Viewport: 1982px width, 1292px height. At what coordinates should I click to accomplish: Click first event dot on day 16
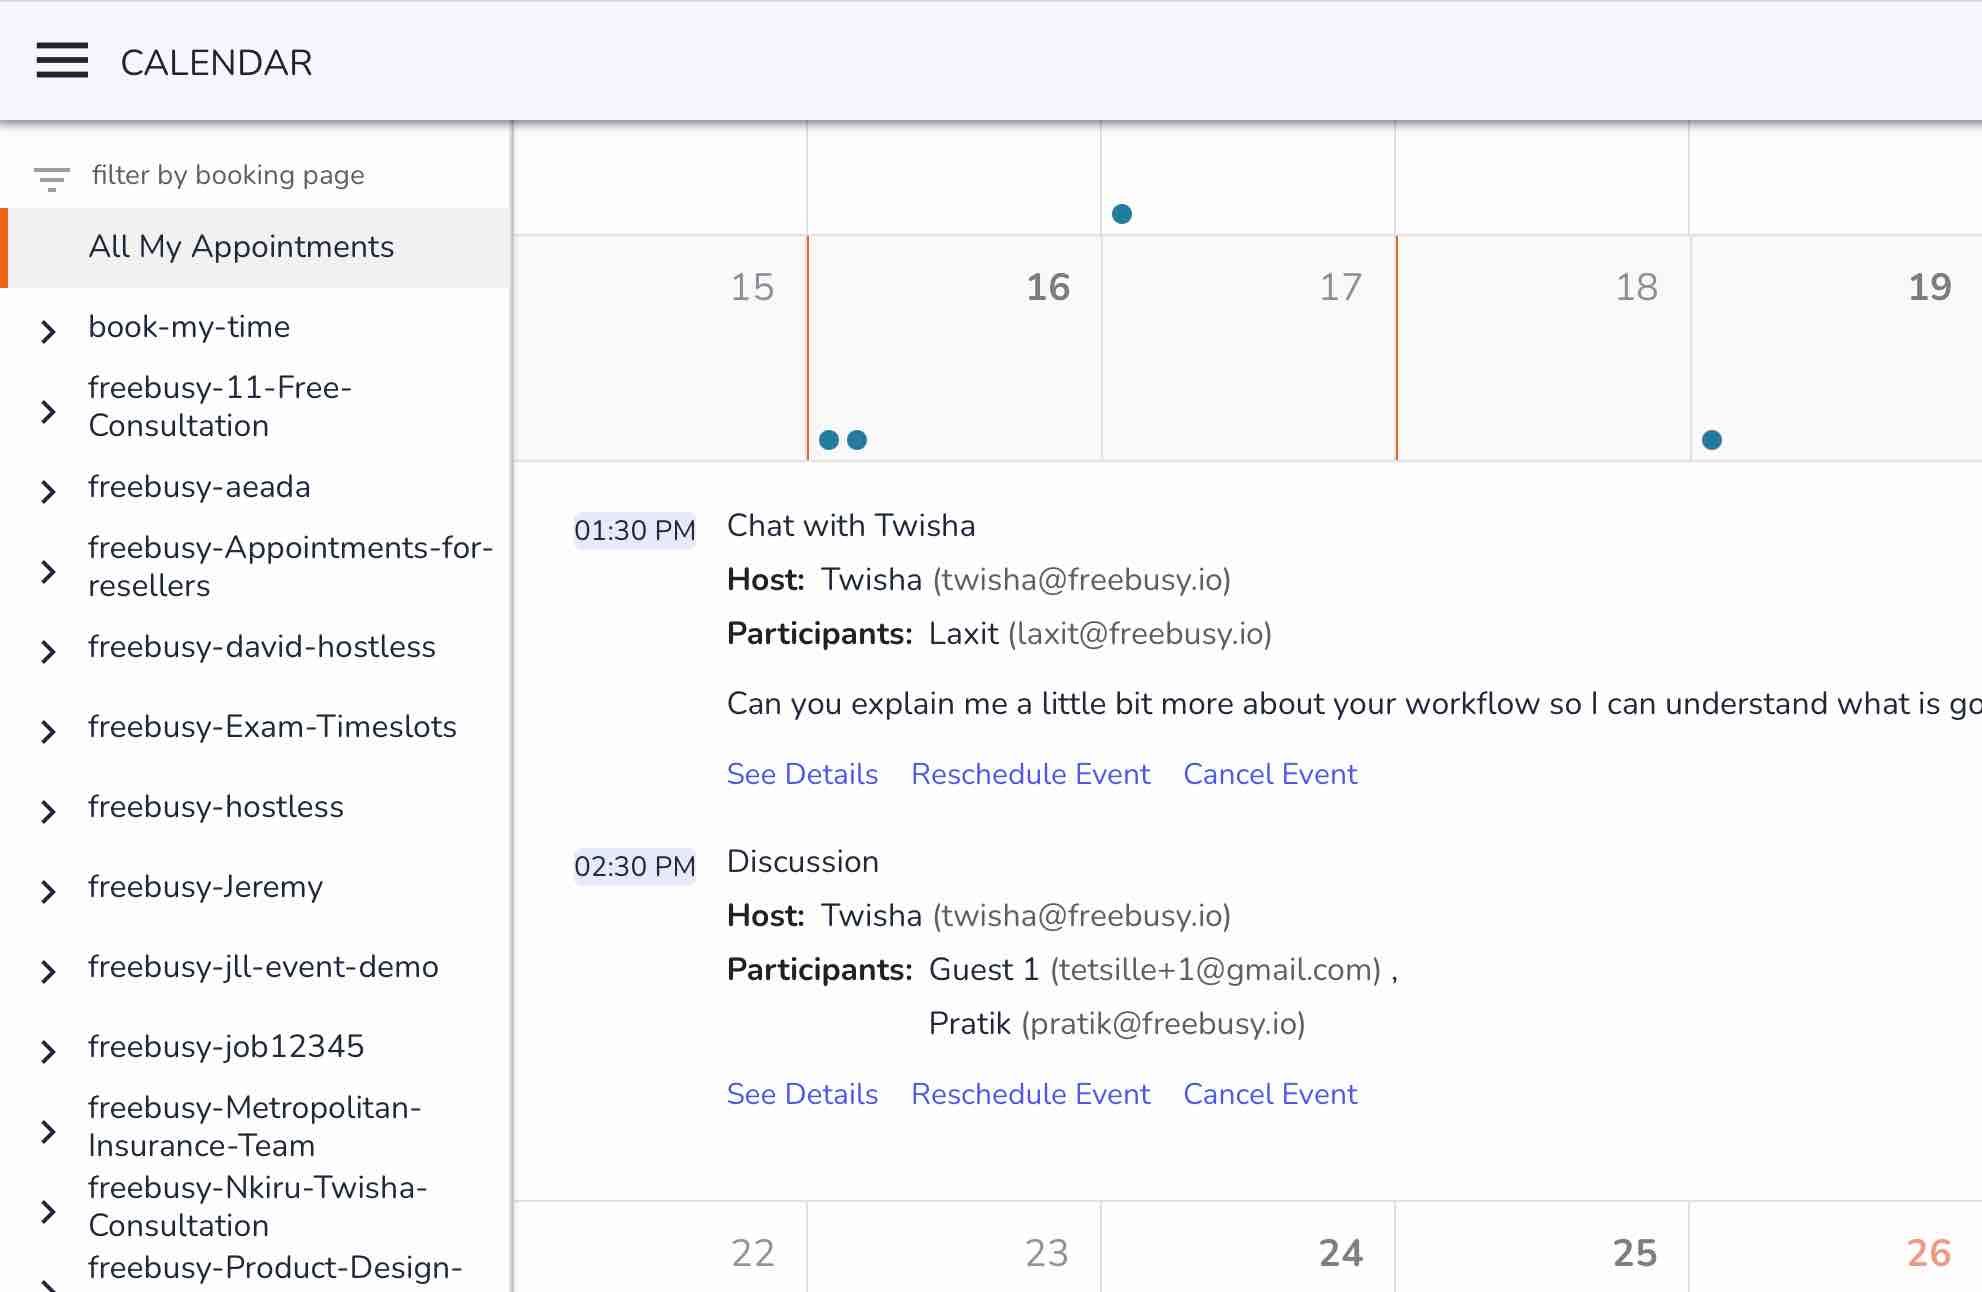(x=828, y=440)
